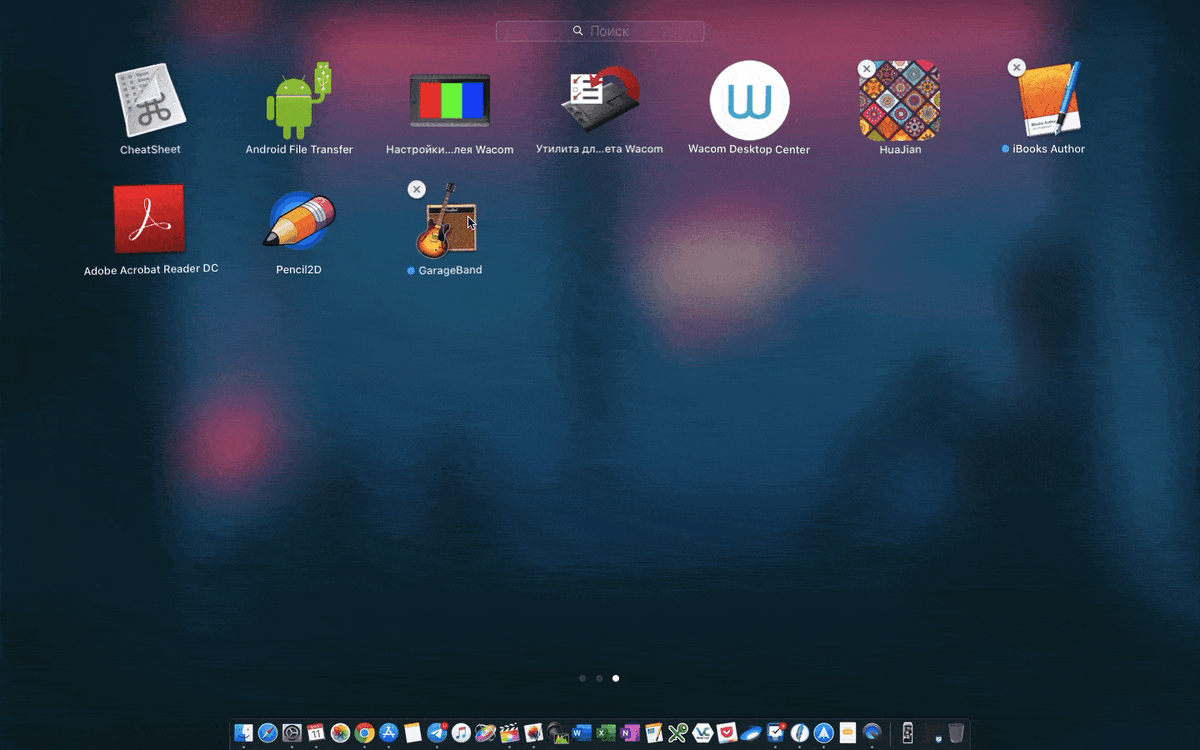Delete iBooks Author using its X badge

click(1016, 68)
